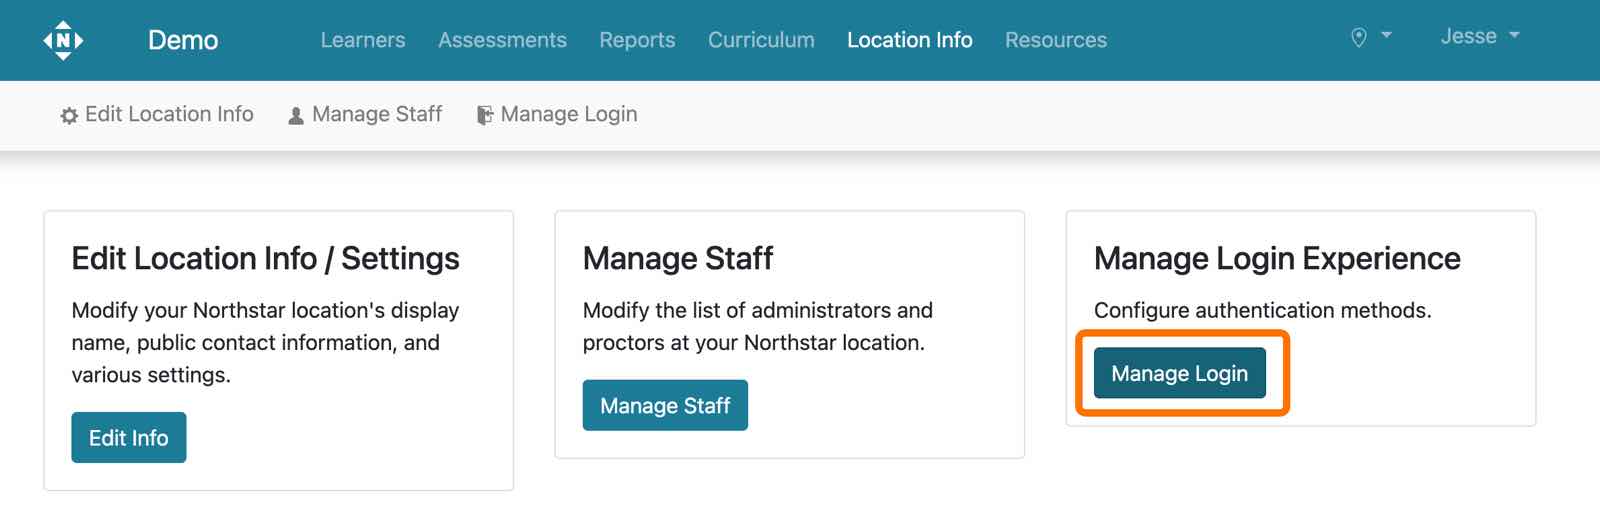
Task: Click the location pin icon in header
Action: (1358, 38)
